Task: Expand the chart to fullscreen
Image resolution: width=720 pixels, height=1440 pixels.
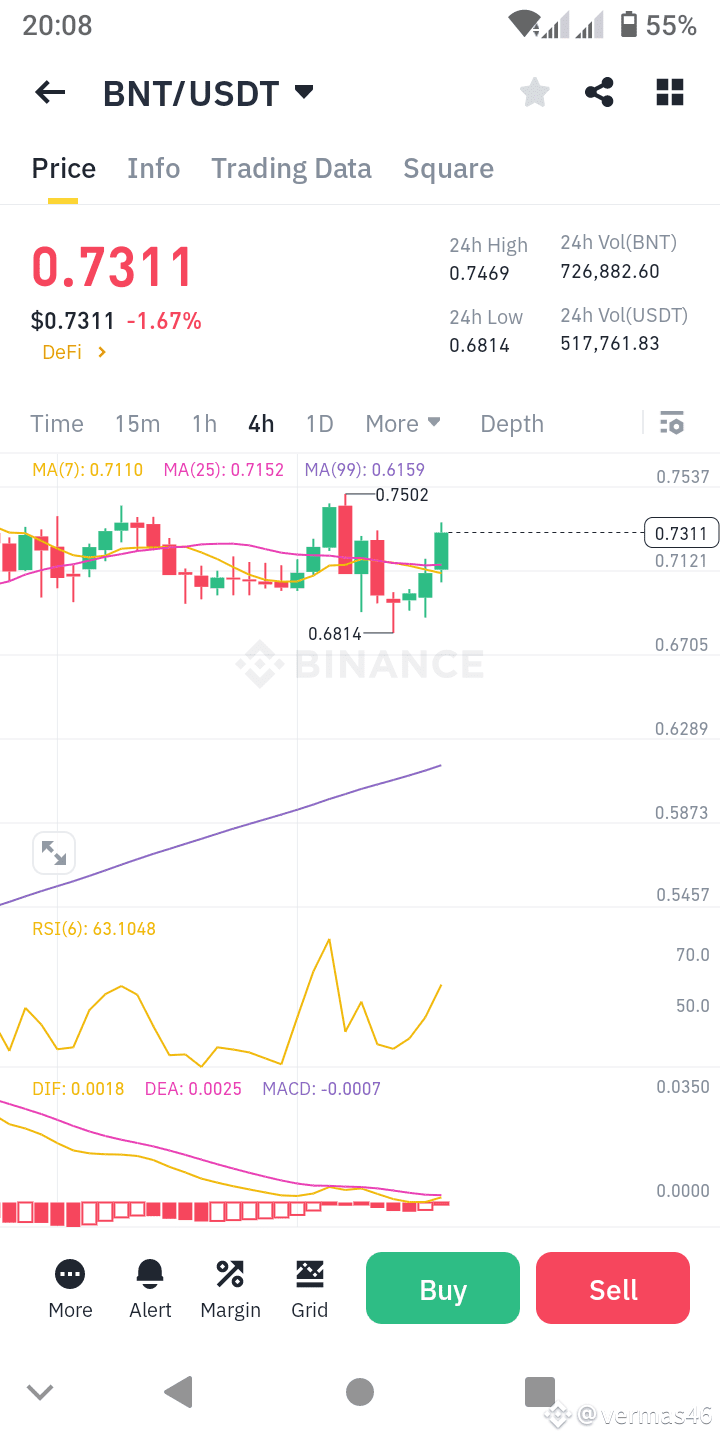Action: tap(54, 852)
